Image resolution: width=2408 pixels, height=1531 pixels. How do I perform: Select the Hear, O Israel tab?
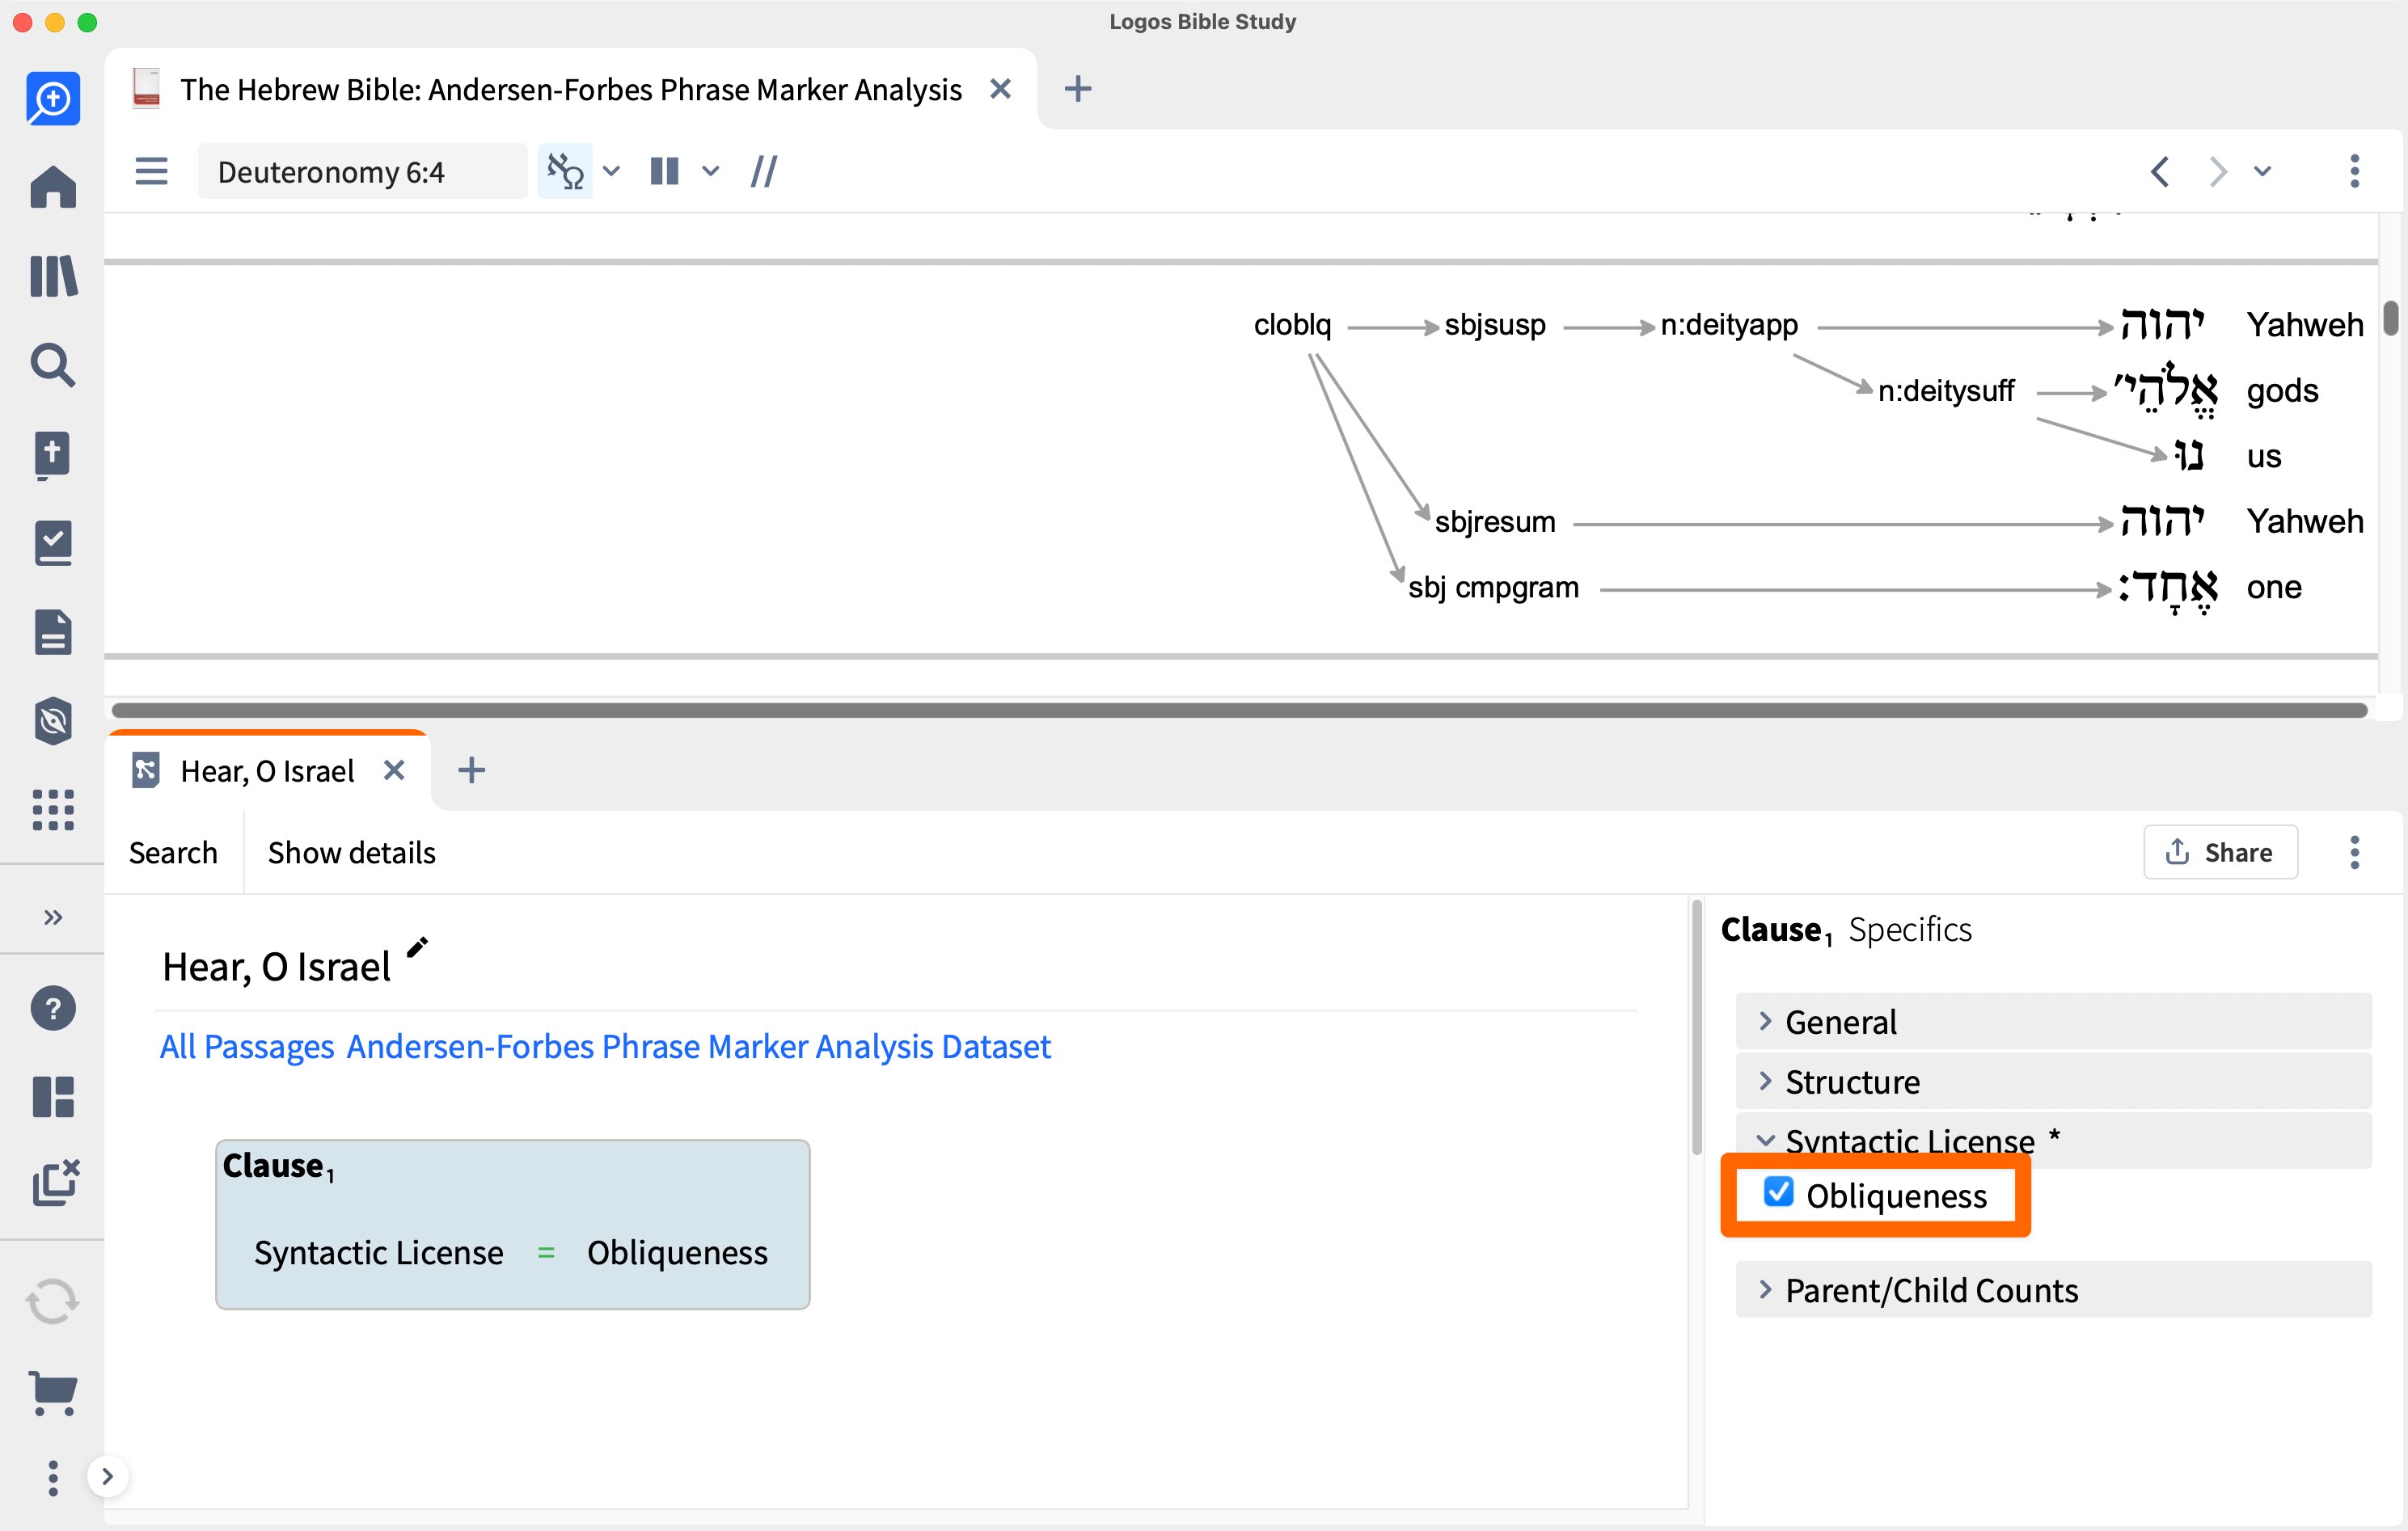(x=267, y=771)
